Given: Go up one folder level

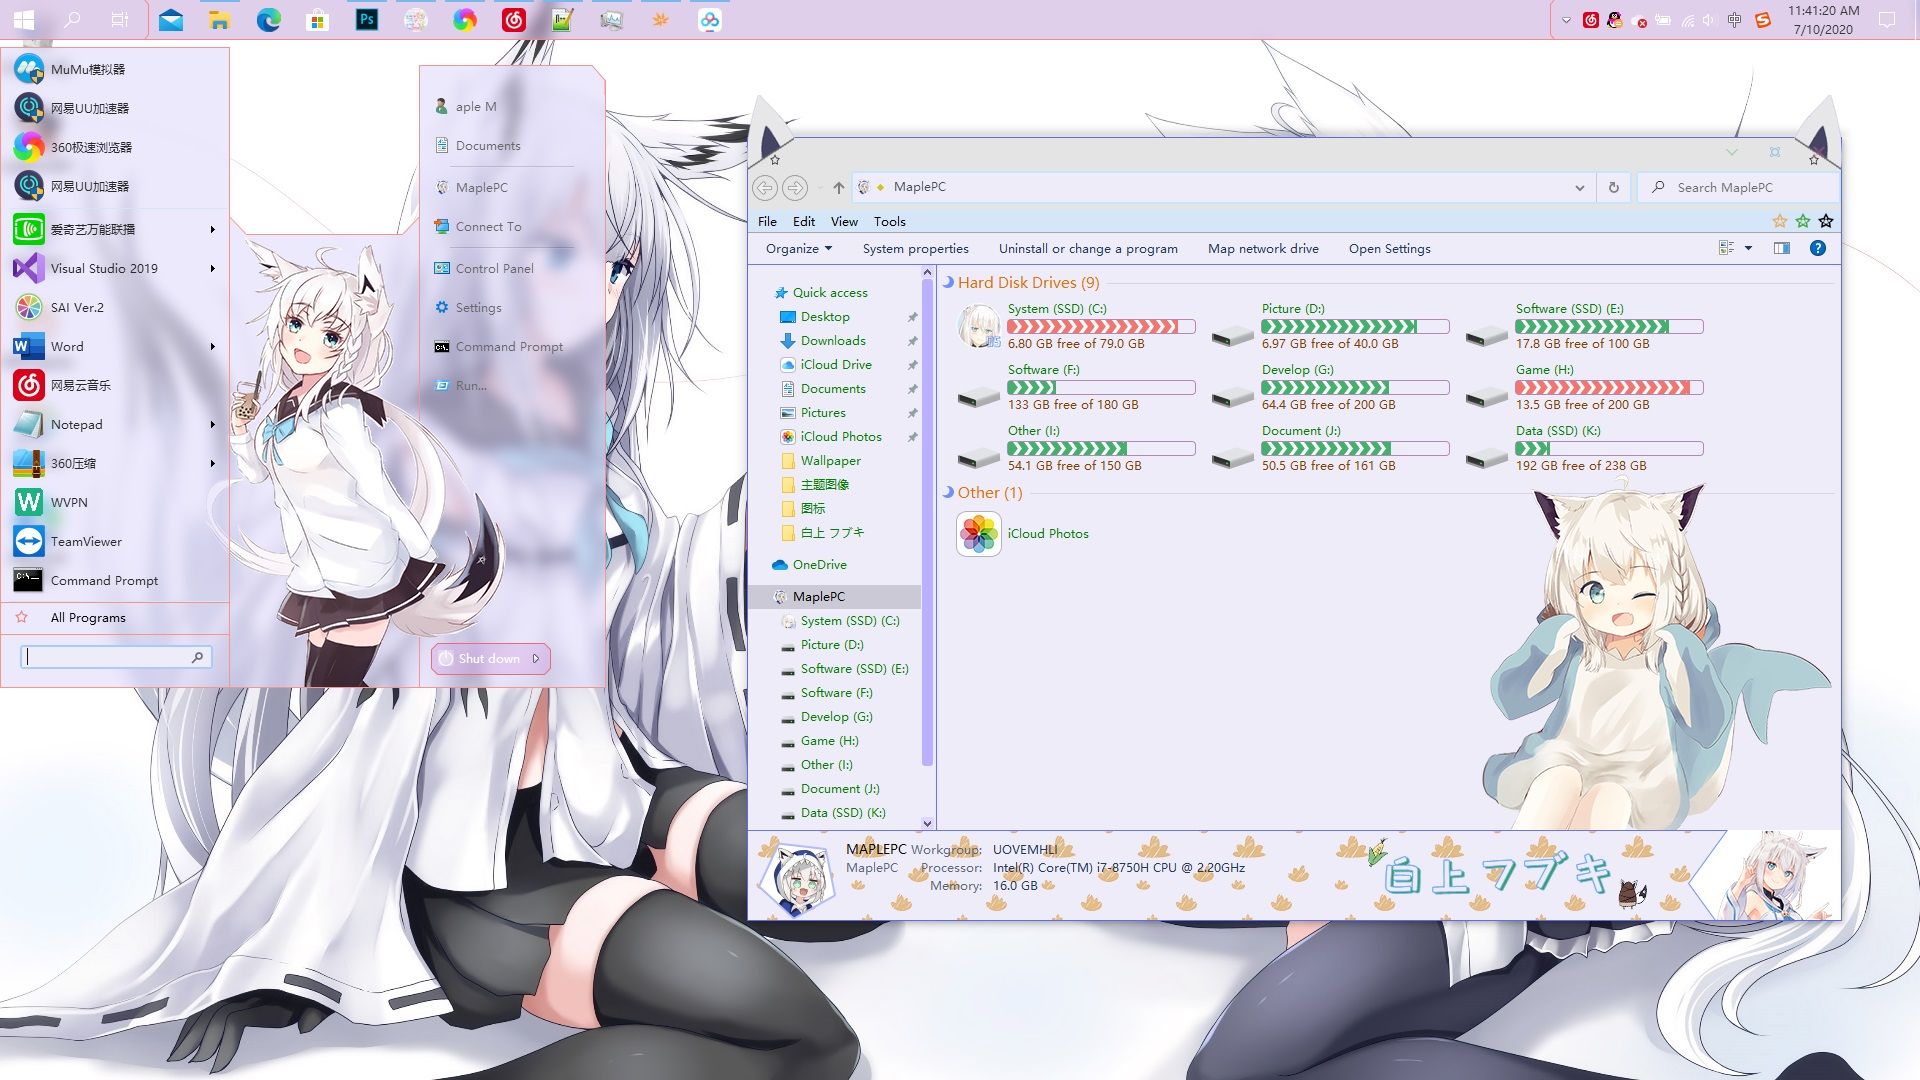Looking at the screenshot, I should pos(838,187).
